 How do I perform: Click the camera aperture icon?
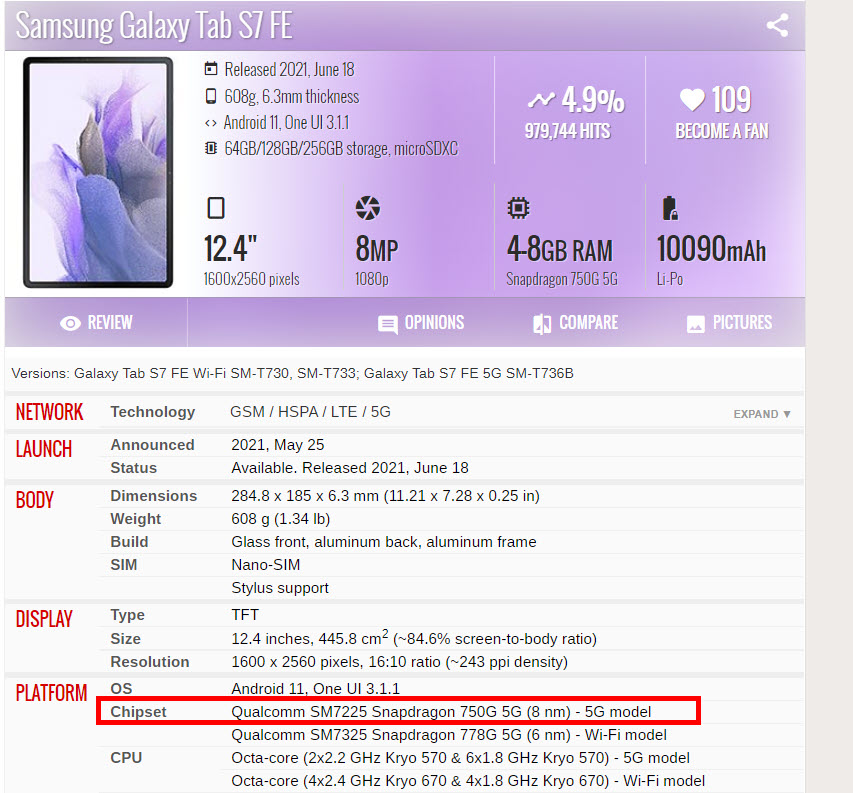pos(368,208)
